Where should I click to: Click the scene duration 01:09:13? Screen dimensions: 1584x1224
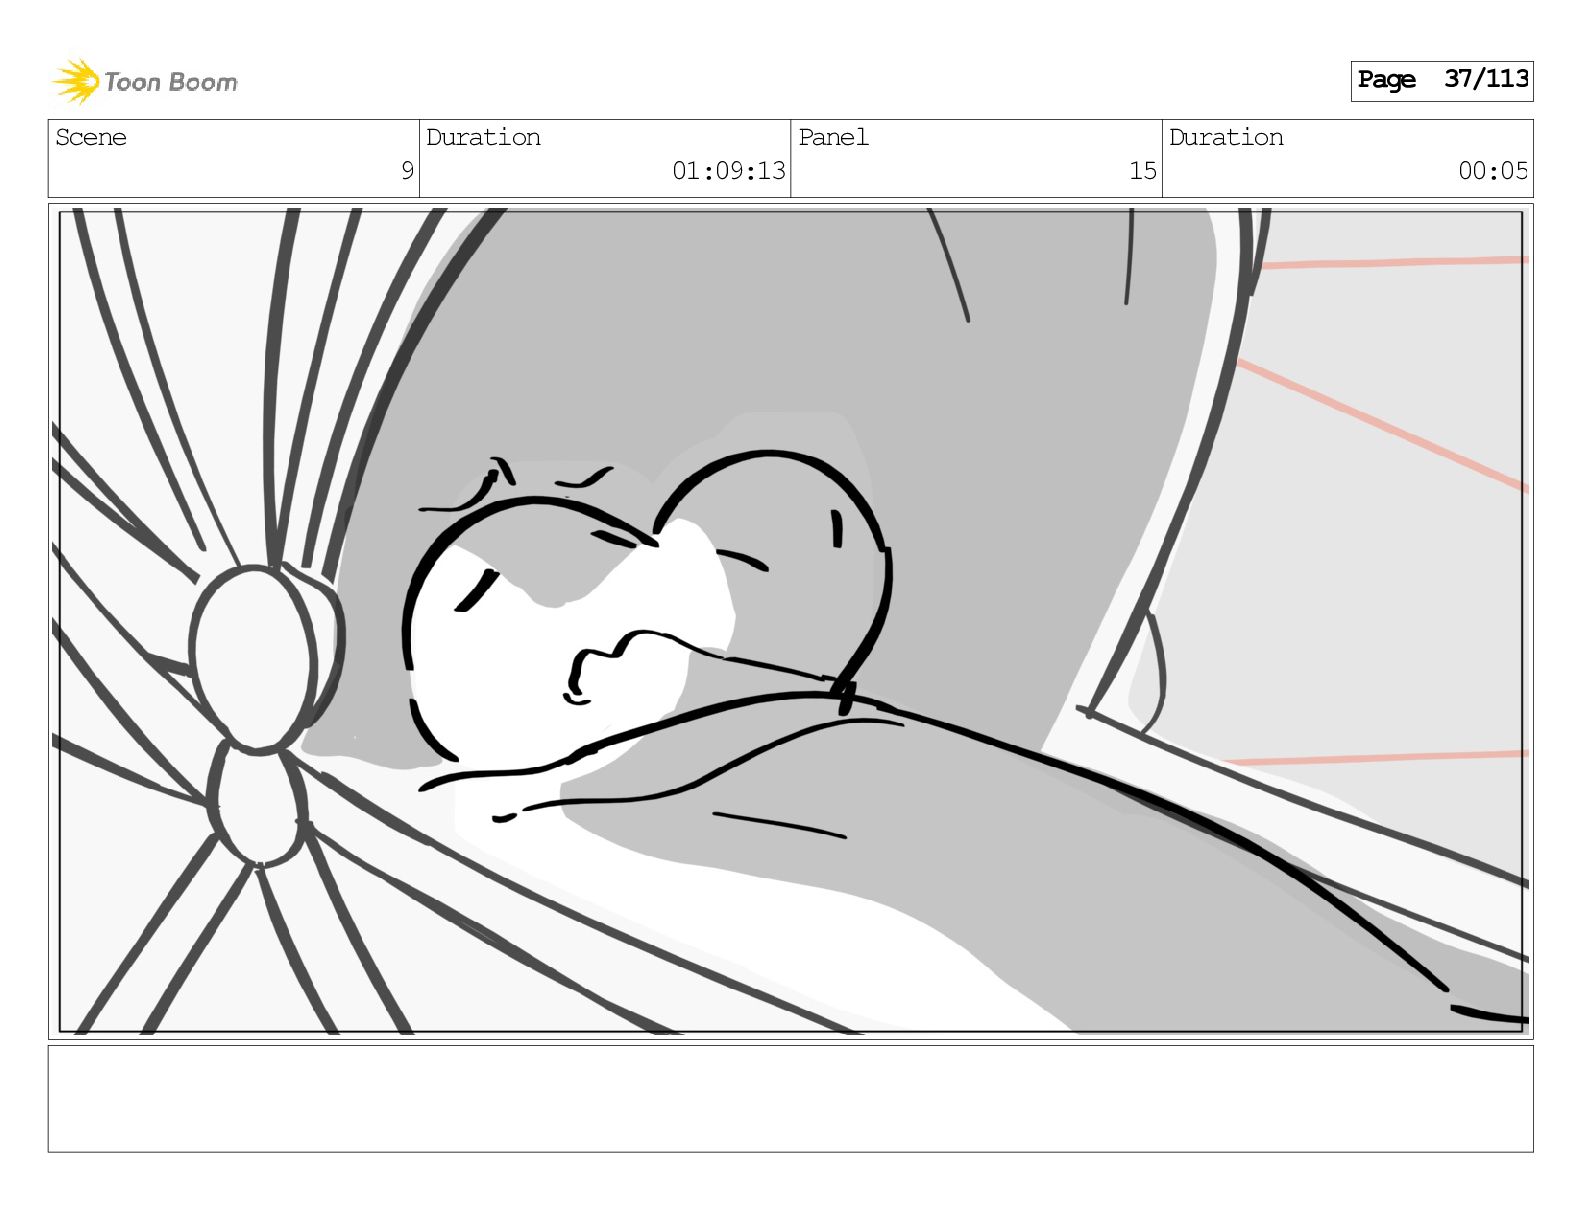729,171
